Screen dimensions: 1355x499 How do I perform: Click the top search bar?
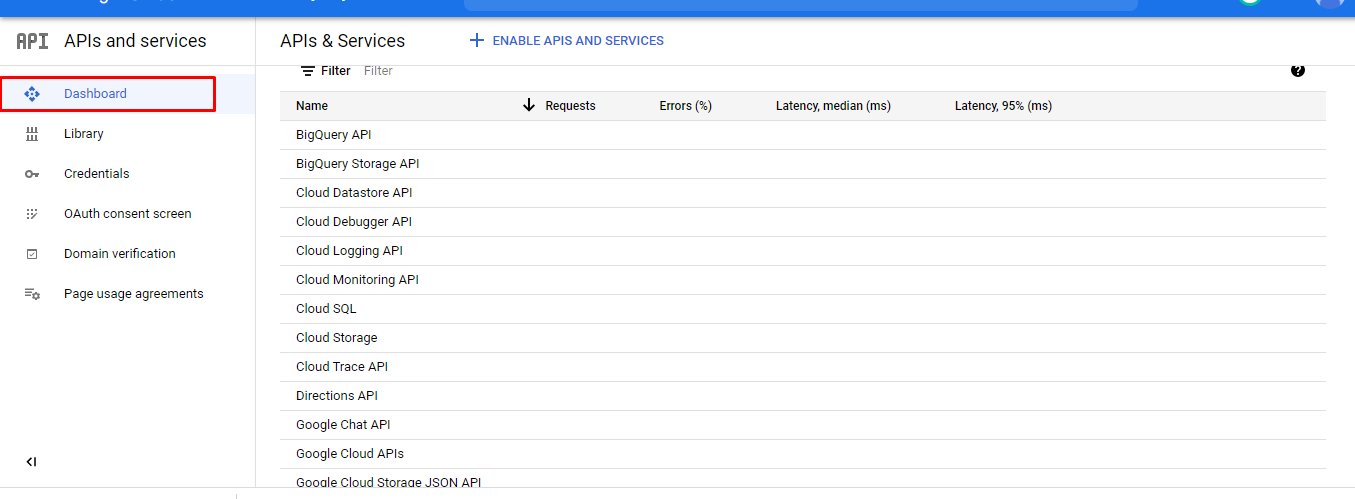(800, 4)
